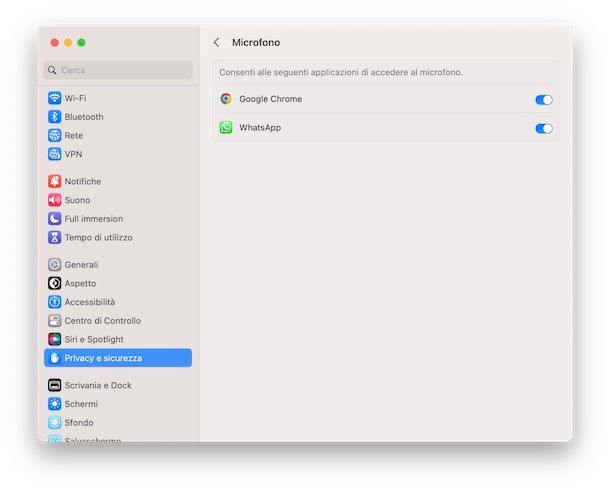Maximize the window with green button

81,42
